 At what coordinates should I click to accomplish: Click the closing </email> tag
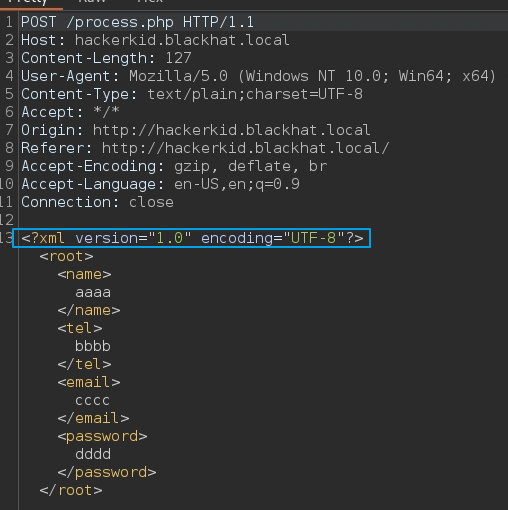click(93, 418)
